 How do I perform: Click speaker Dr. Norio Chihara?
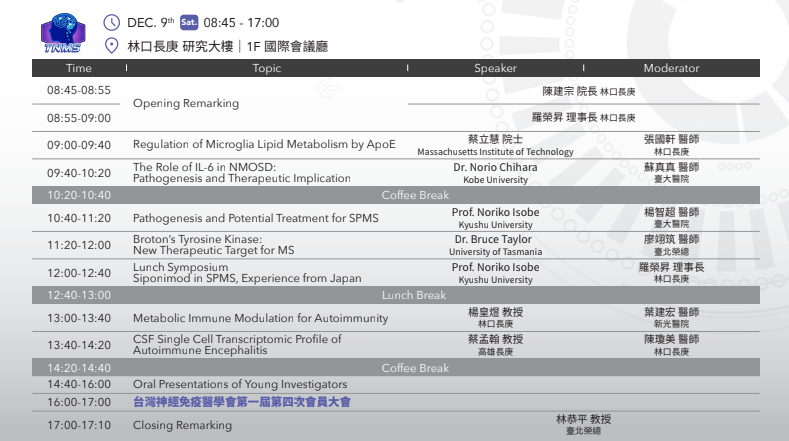pos(495,167)
